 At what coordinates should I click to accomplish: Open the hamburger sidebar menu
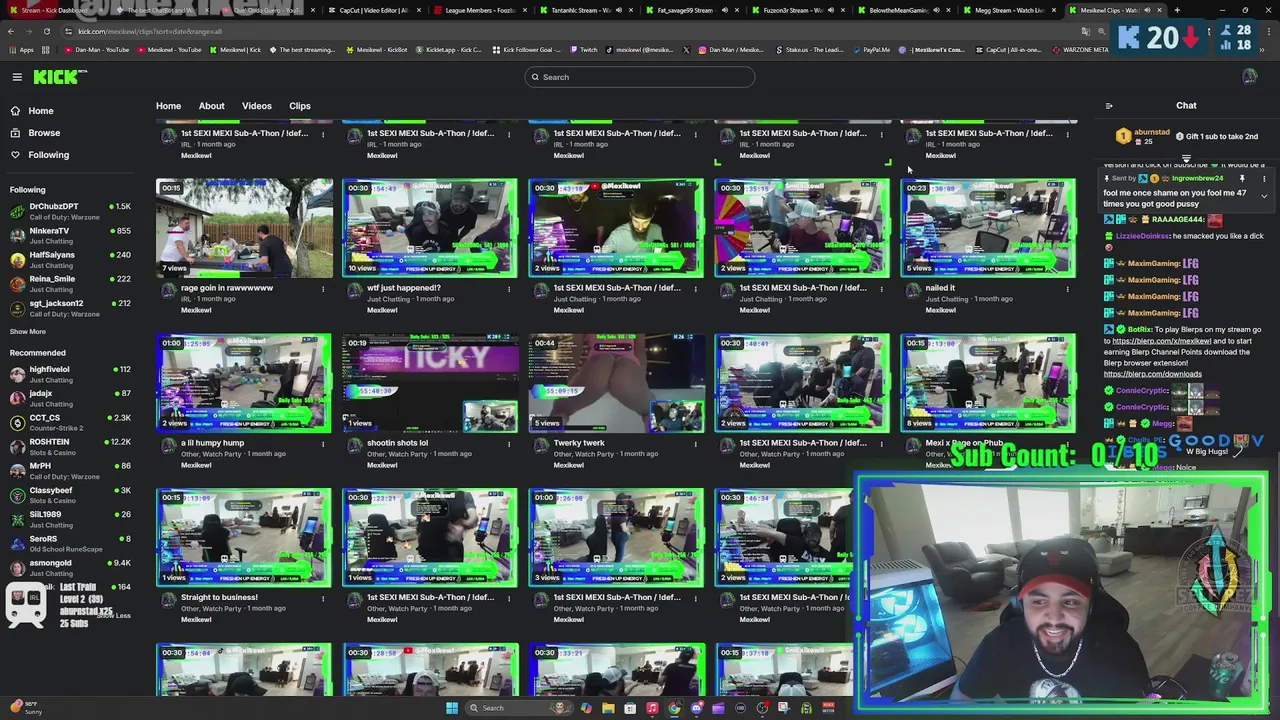(x=17, y=77)
